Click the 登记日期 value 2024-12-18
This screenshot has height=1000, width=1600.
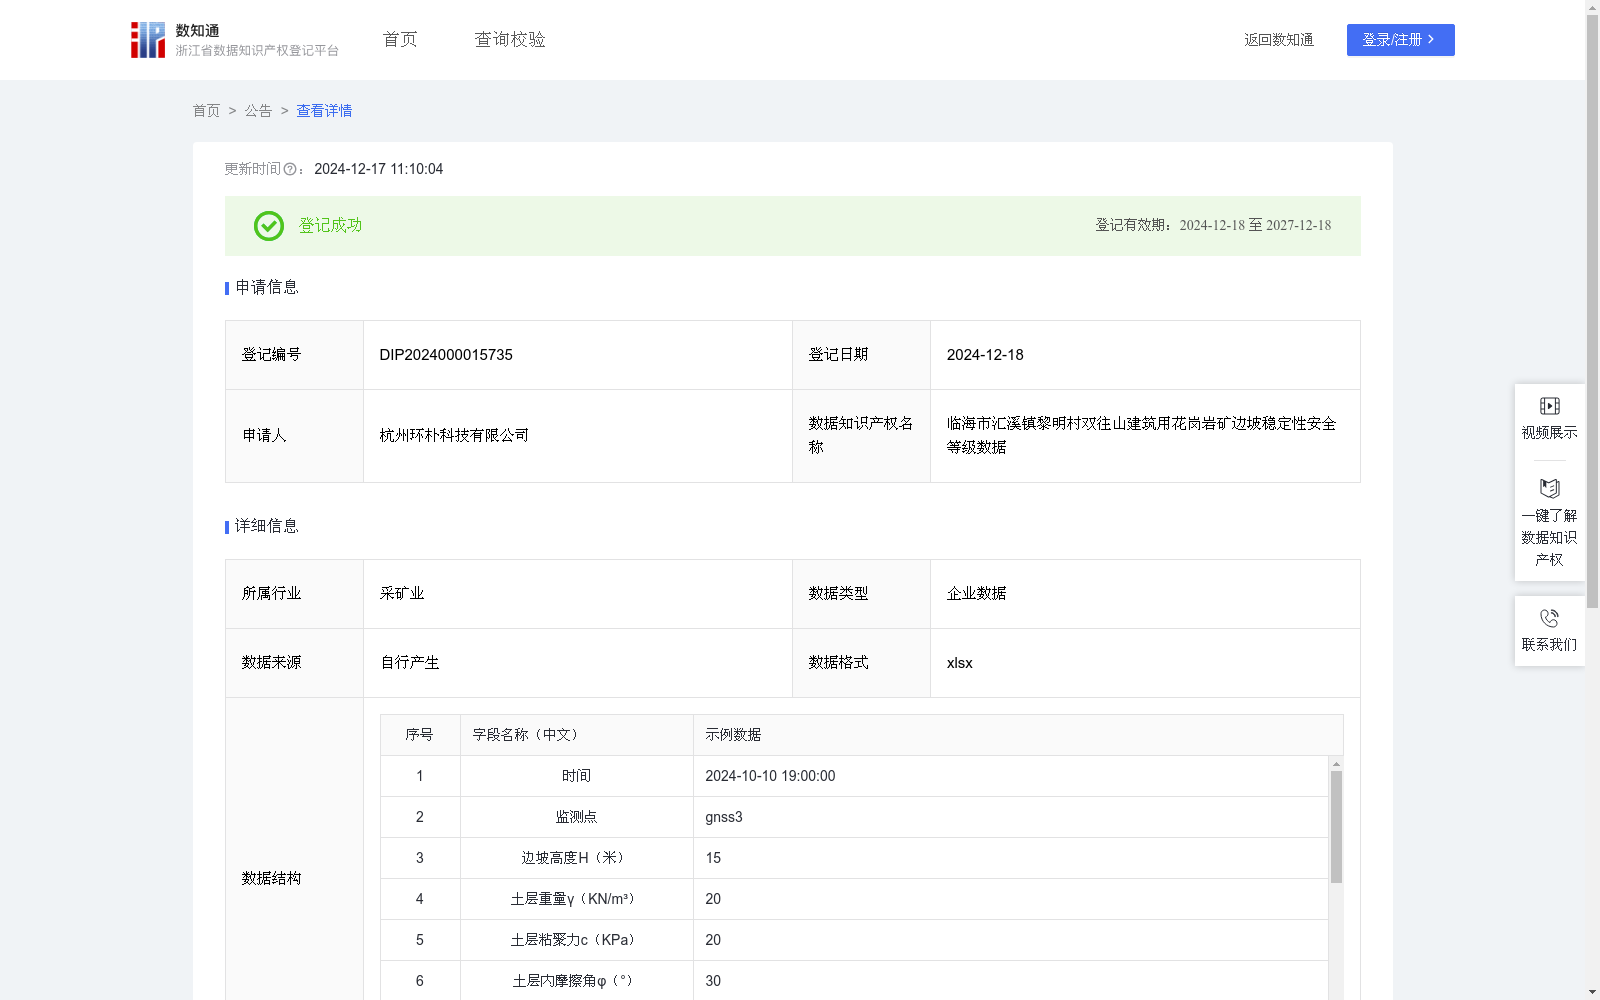(985, 355)
